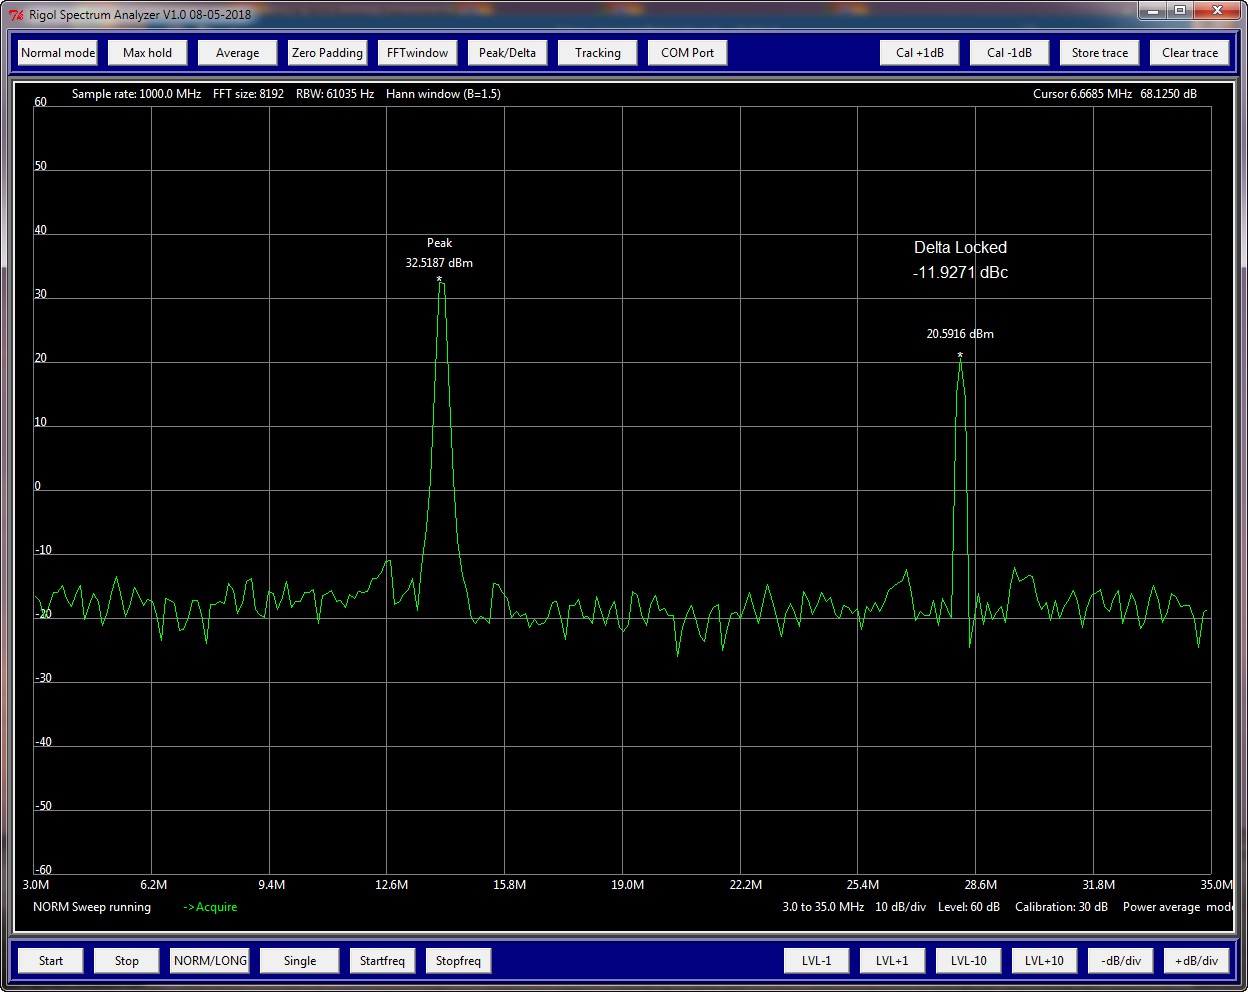This screenshot has width=1248, height=992.
Task: Close the Spectrum Analyzer window
Action: (1217, 11)
